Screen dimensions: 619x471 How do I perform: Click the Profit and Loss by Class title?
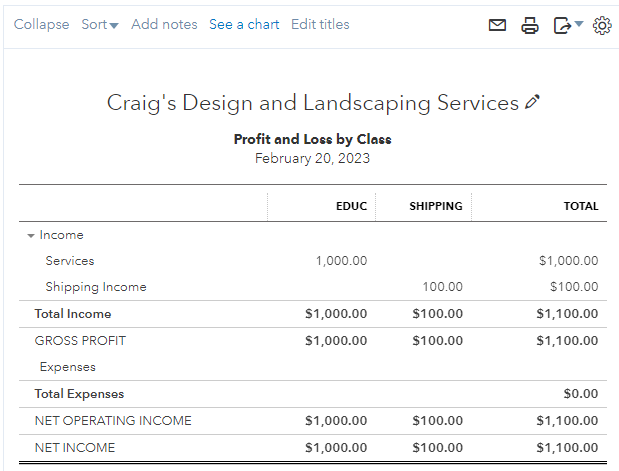(312, 139)
